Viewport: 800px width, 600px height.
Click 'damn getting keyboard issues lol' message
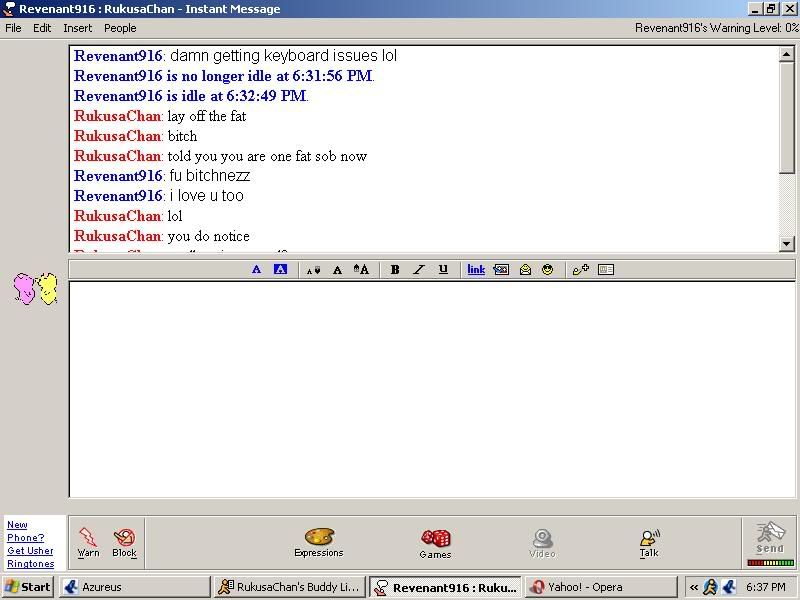point(283,56)
